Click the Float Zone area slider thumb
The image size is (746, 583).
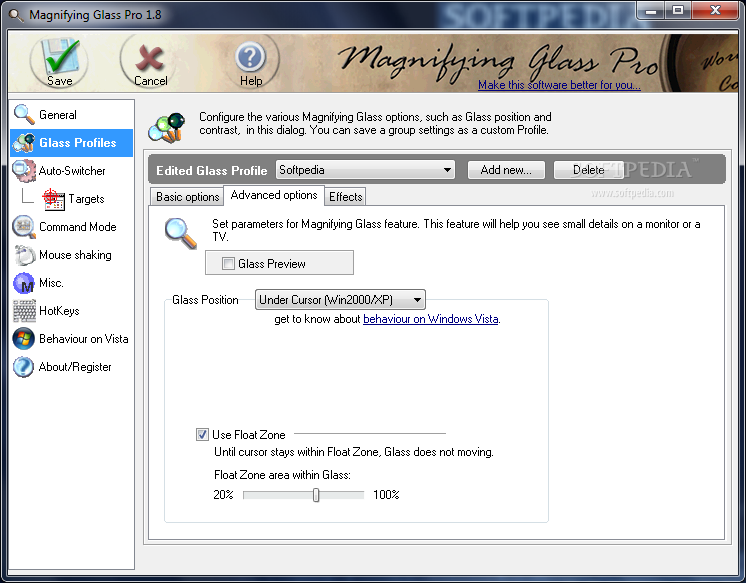click(316, 495)
